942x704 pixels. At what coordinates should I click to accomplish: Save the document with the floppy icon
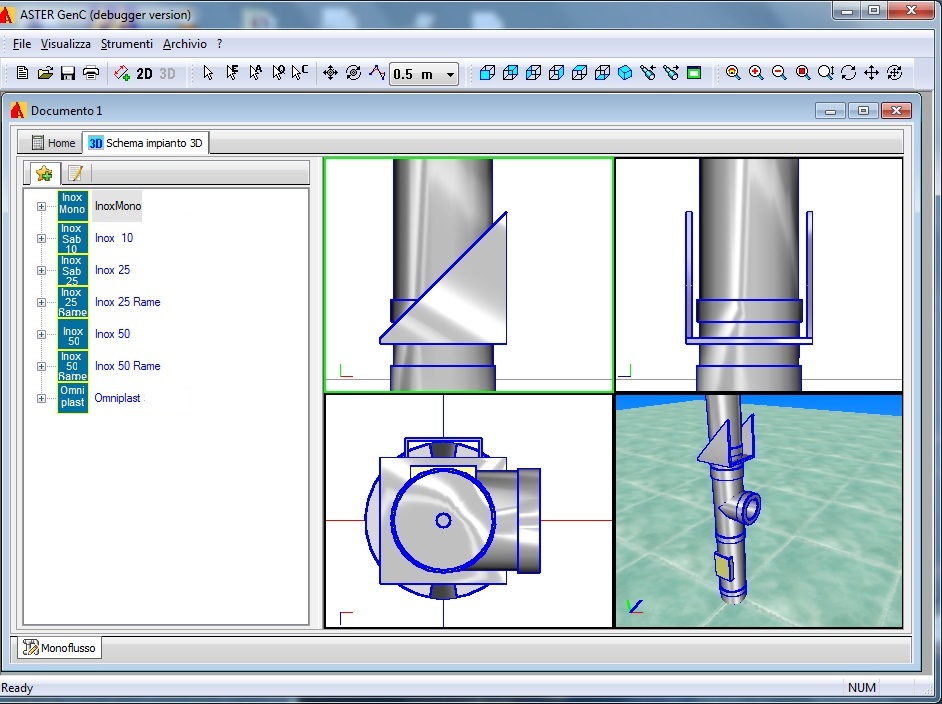click(x=68, y=73)
